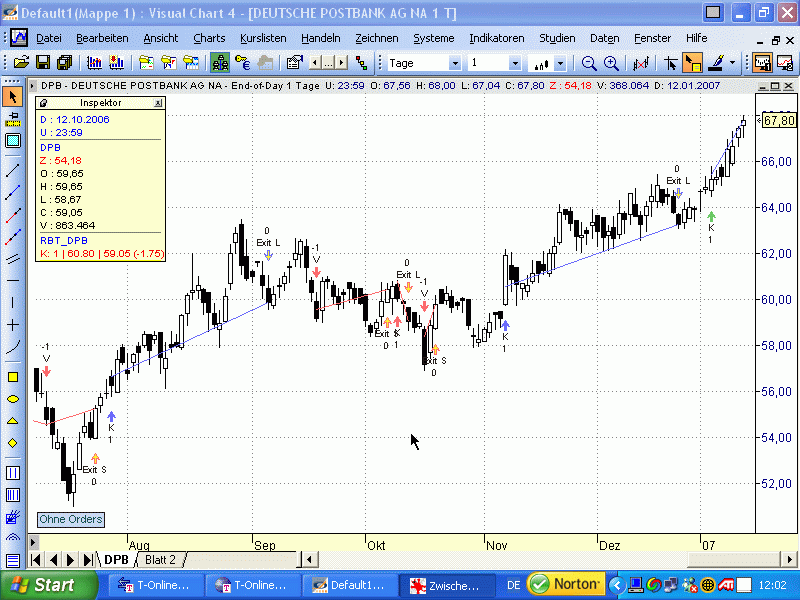The height and width of the screenshot is (600, 800).
Task: Switch to monitor 1 chart view icon
Action: 763,63
